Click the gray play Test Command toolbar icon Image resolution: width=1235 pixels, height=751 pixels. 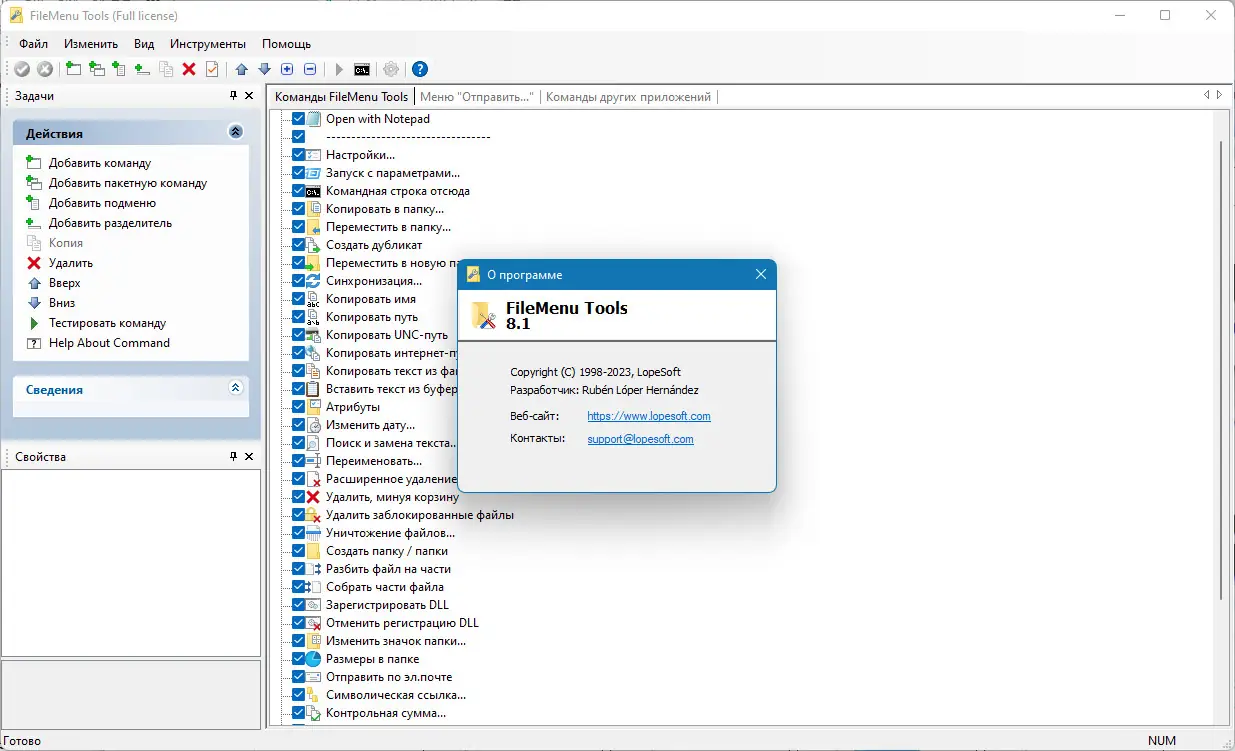(x=339, y=69)
